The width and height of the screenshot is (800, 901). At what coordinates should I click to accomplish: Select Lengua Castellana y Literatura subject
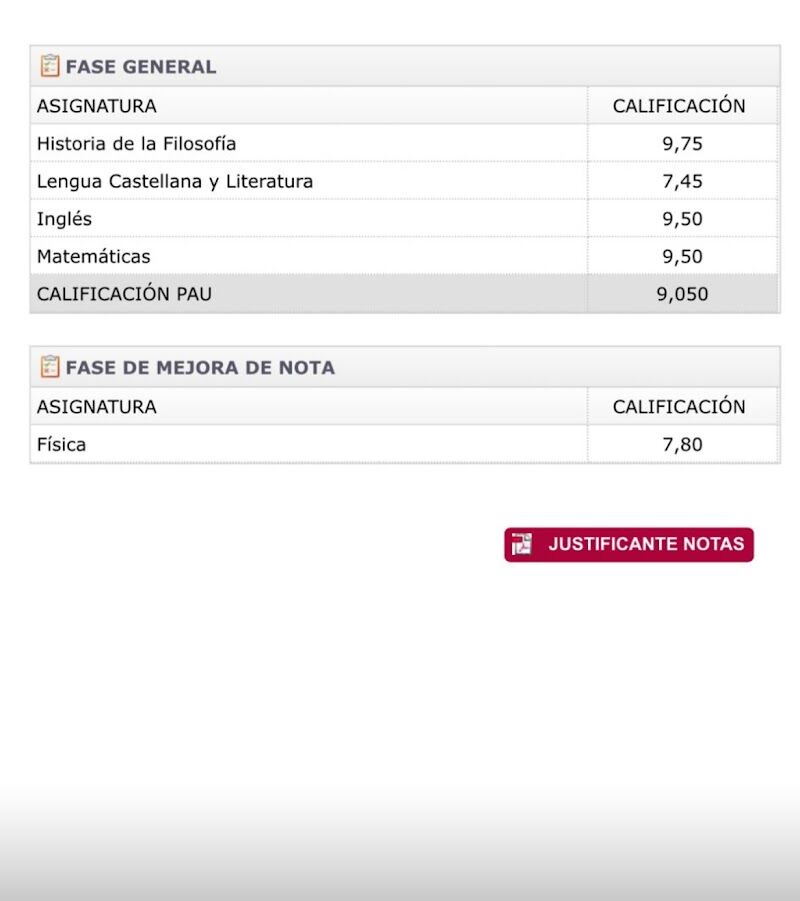pyautogui.click(x=175, y=181)
